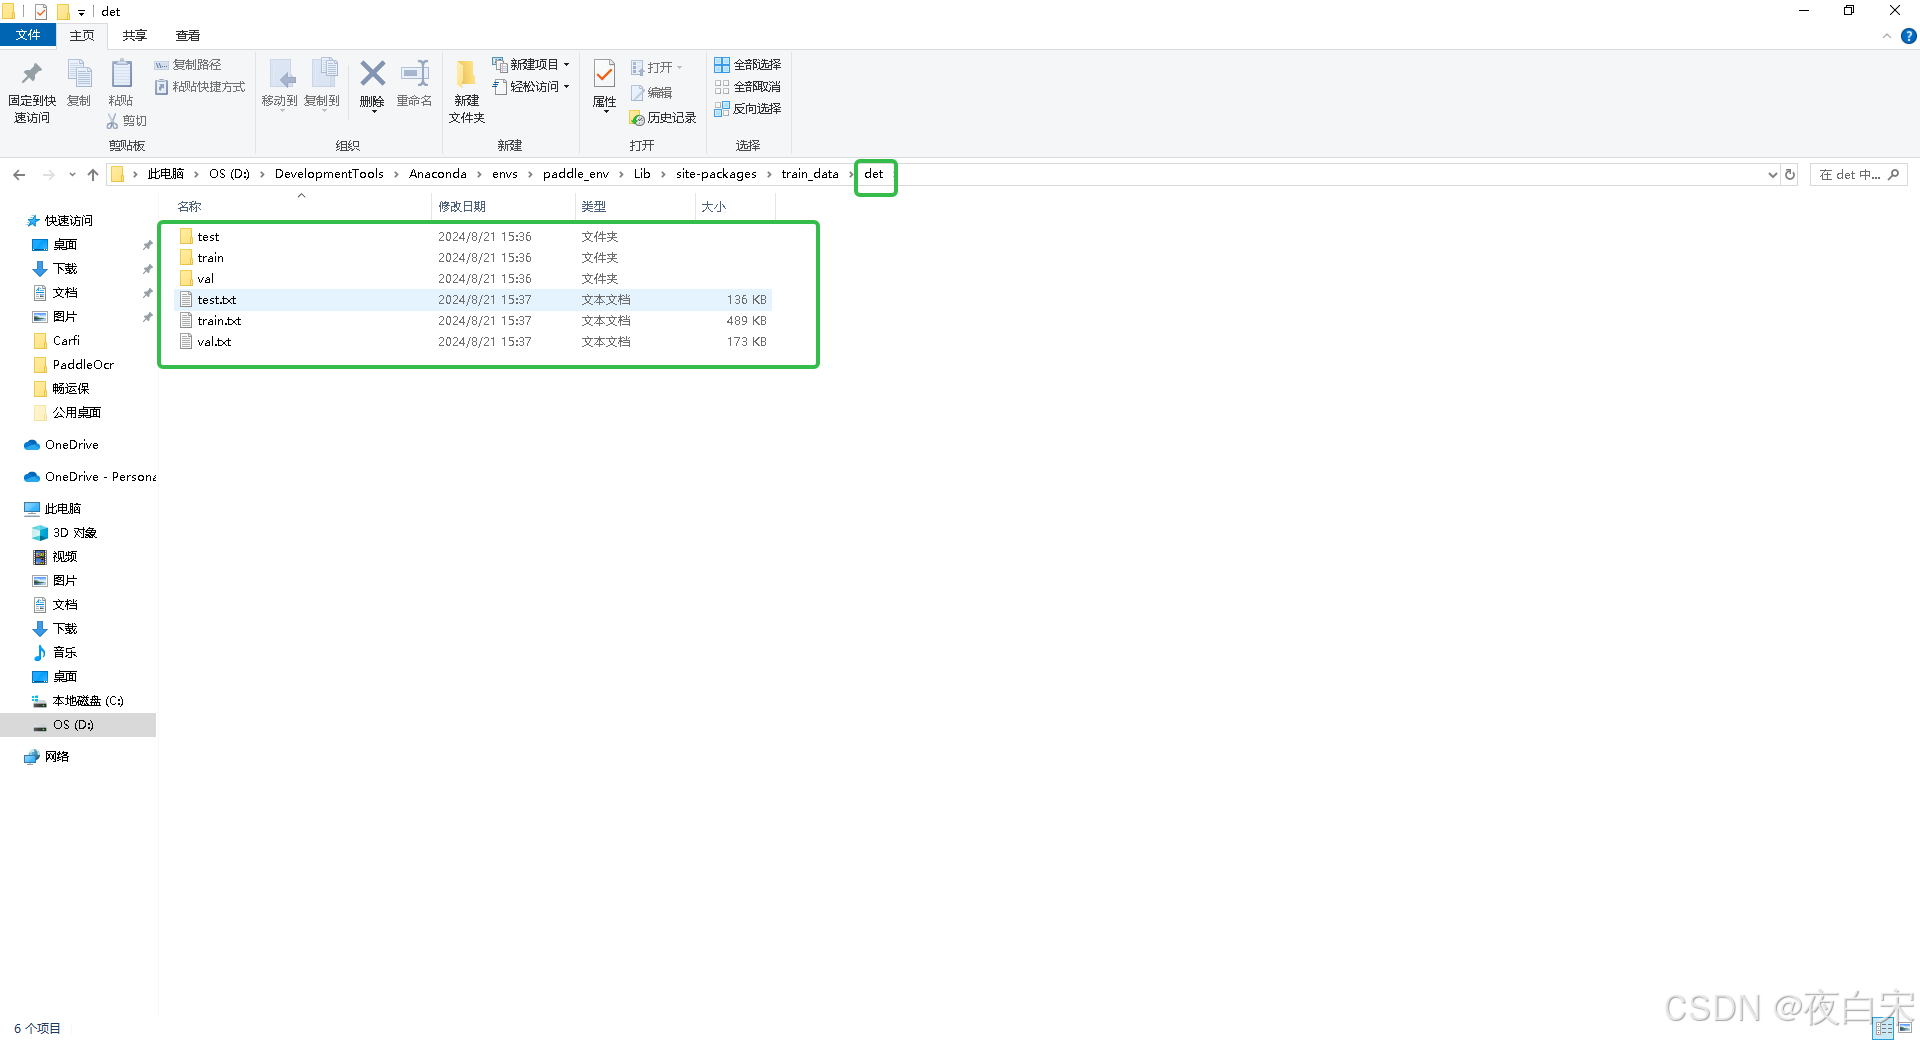Click the Pin to Quick Access icon
Screen dimensions: 1920x1040
(x=31, y=74)
